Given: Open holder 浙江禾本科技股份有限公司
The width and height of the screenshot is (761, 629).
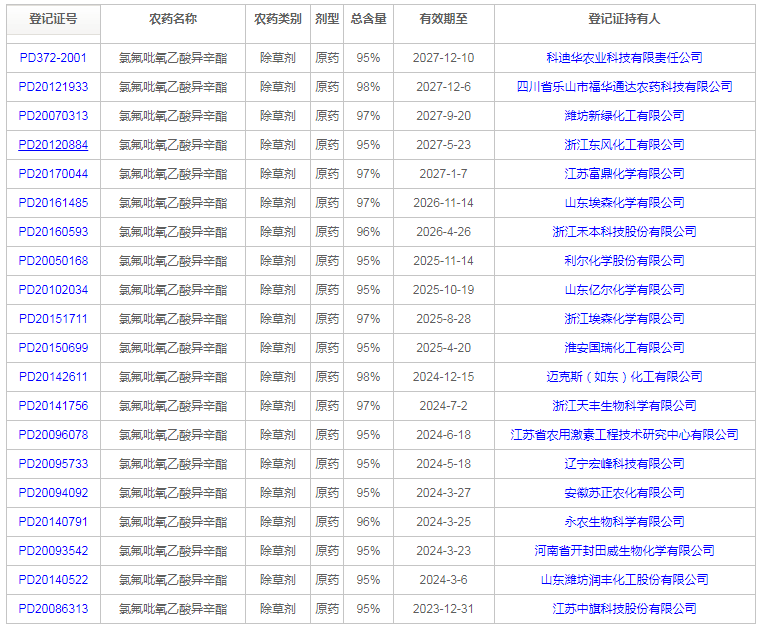Looking at the screenshot, I should pos(624,232).
